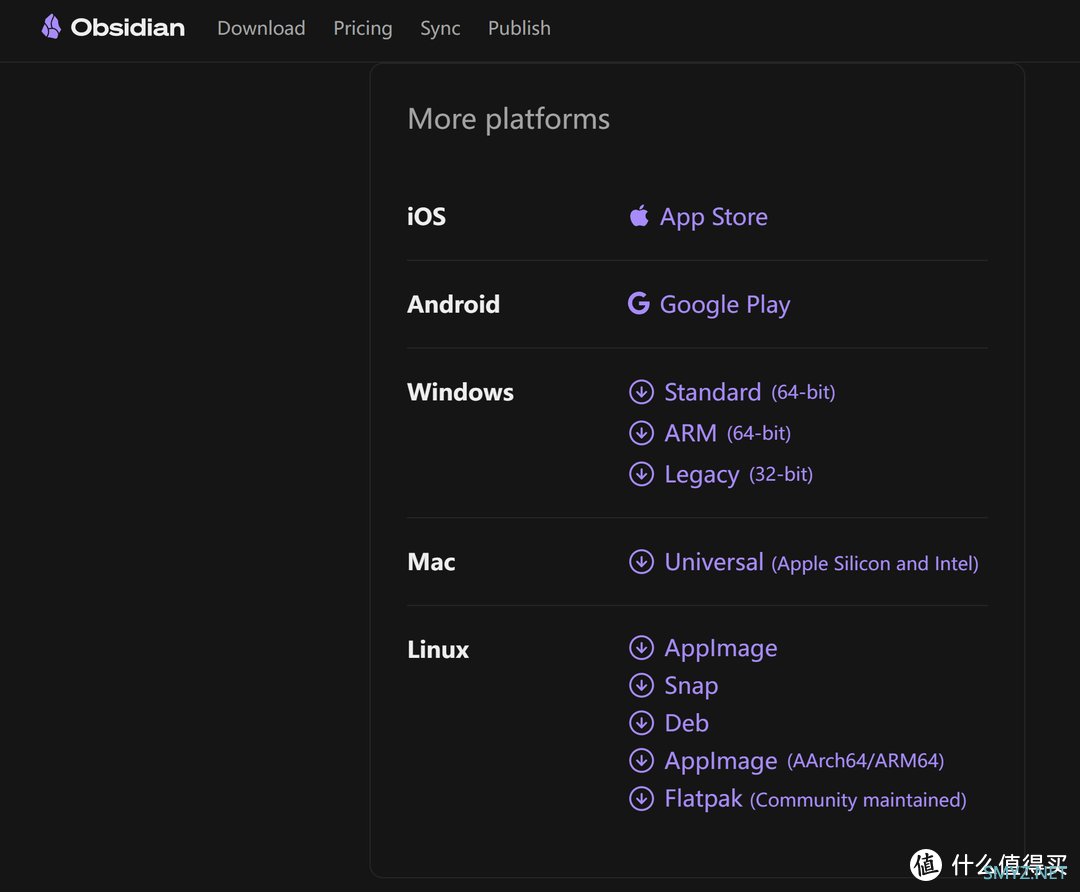
Task: Download the Windows ARM (64-bit) build
Action: click(x=727, y=433)
